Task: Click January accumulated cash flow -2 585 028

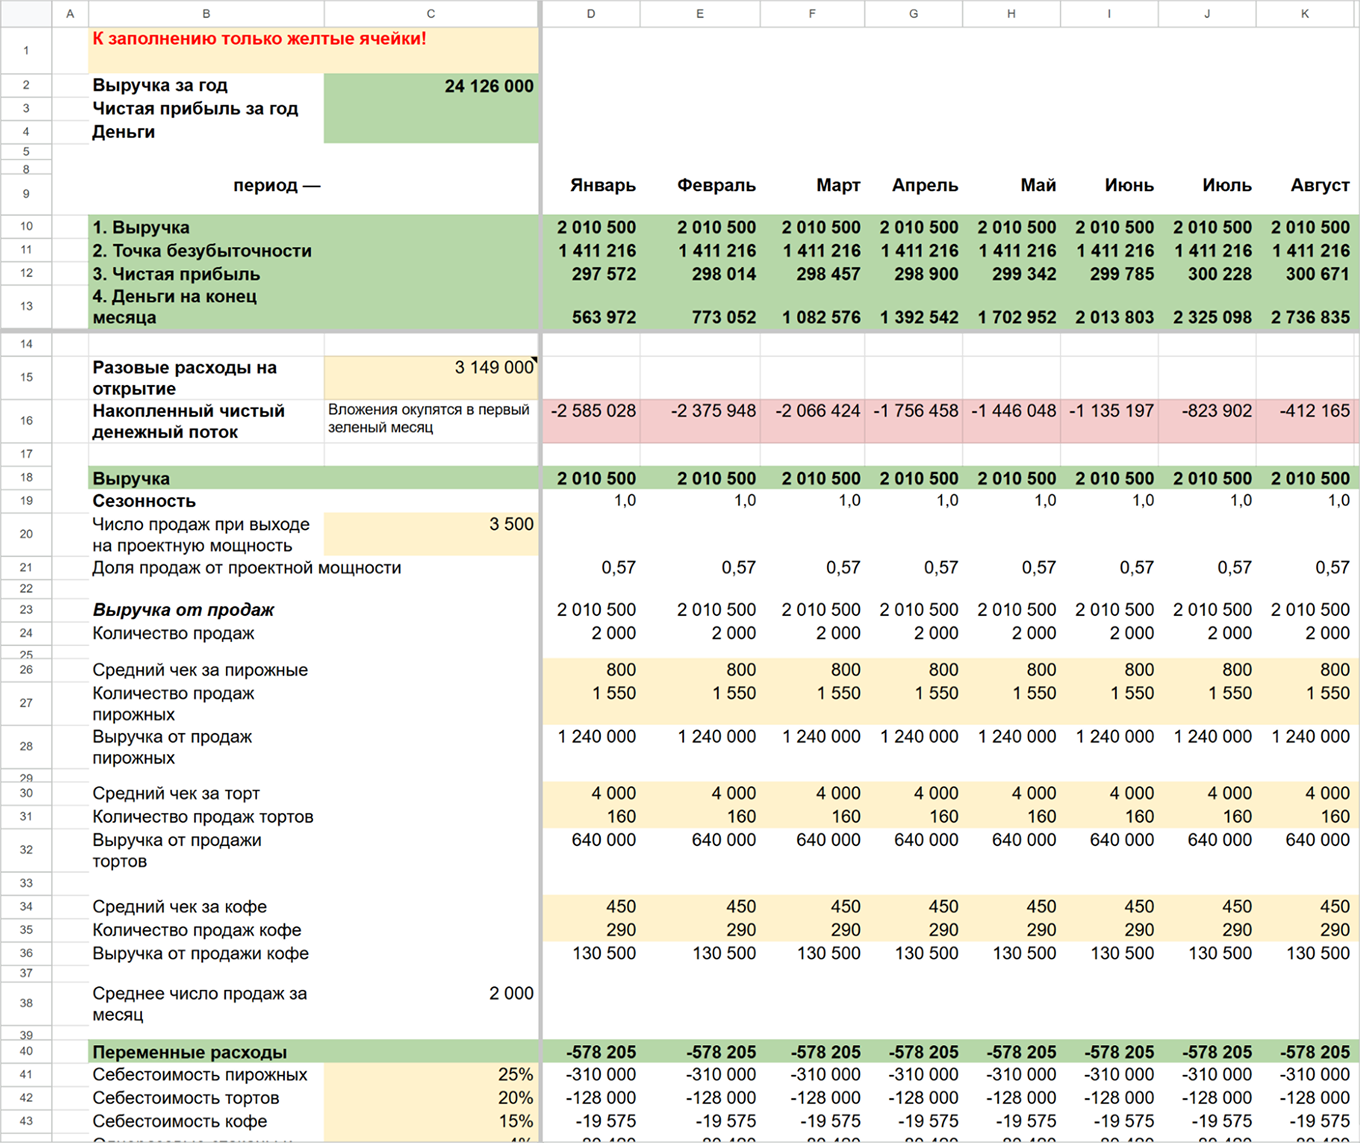Action: pos(591,421)
